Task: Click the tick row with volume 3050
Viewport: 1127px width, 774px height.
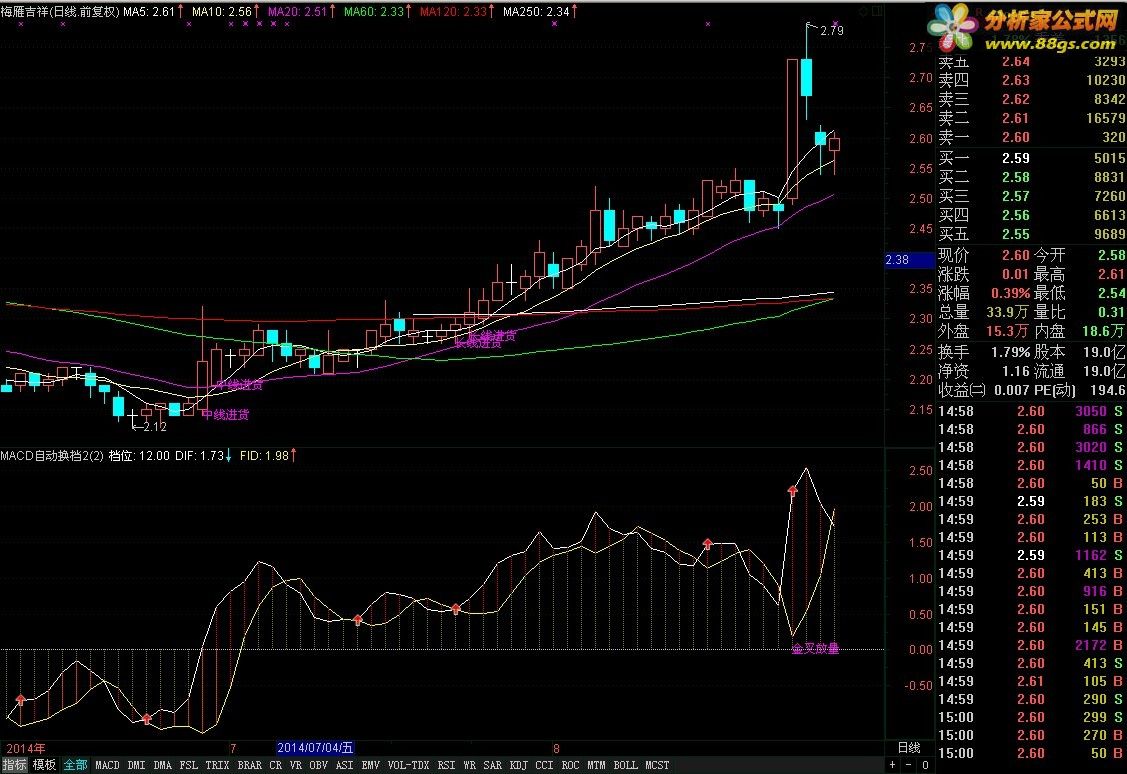Action: click(x=1031, y=411)
